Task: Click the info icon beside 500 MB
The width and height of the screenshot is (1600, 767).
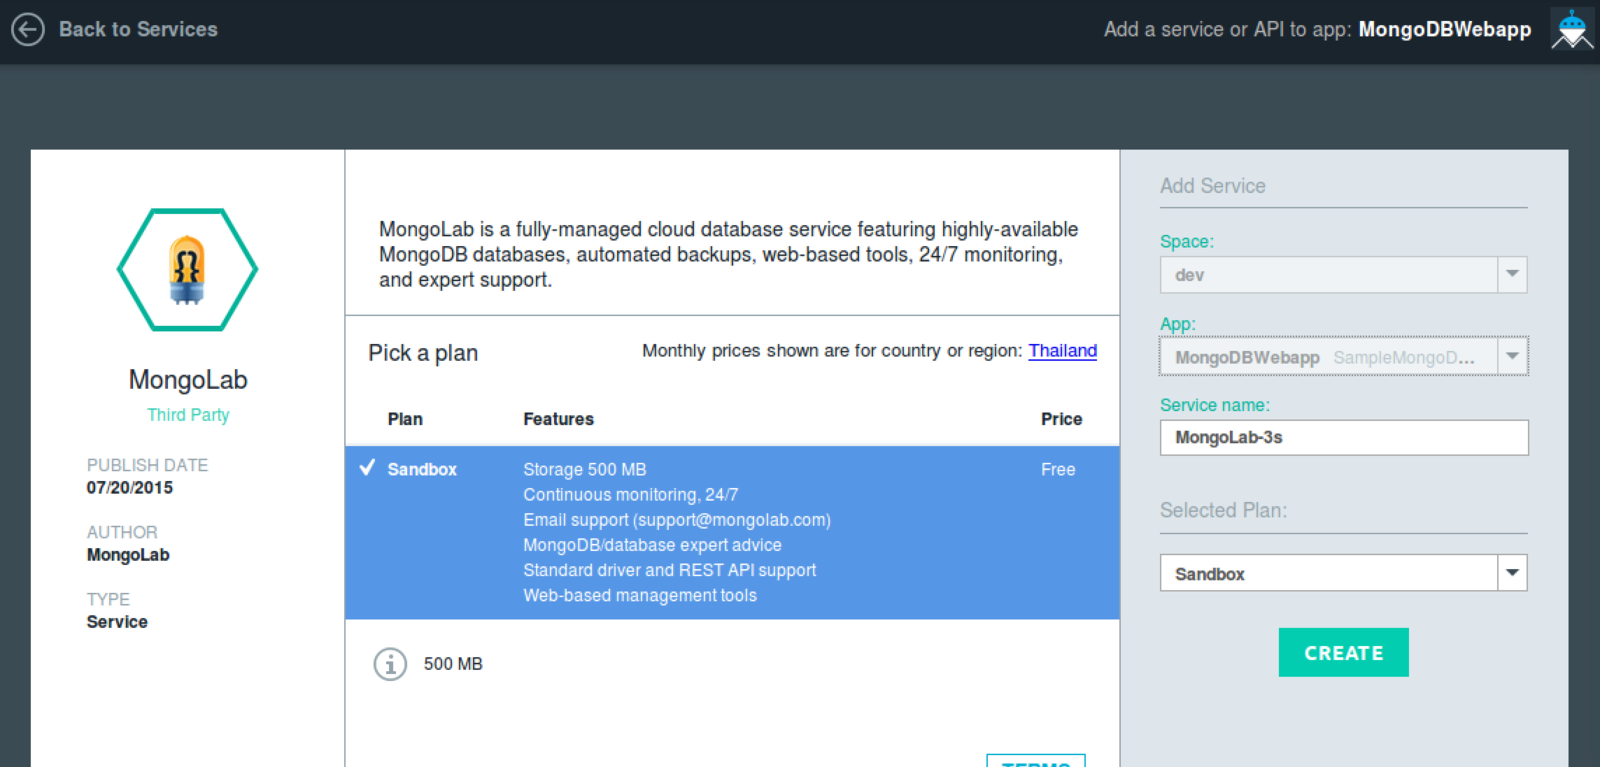Action: [x=390, y=664]
